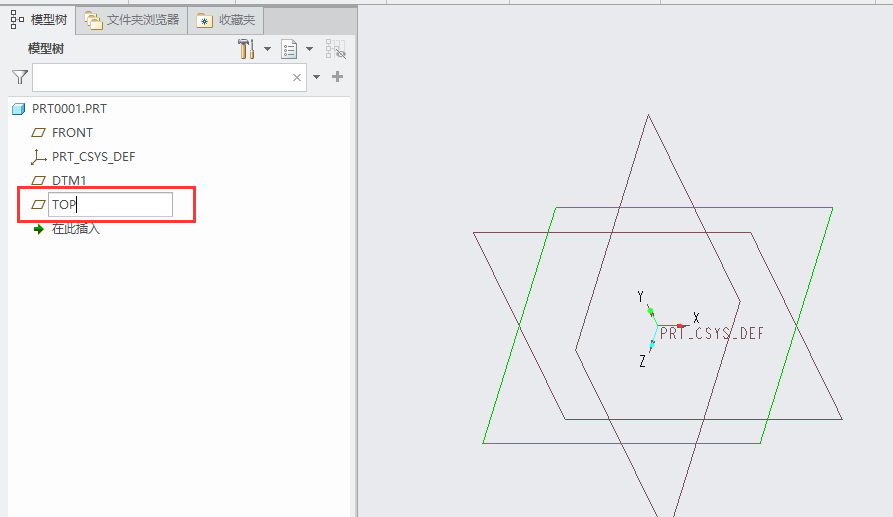Select PRT_CSYS_DEF coordinate system item
893x517 pixels.
(x=93, y=157)
